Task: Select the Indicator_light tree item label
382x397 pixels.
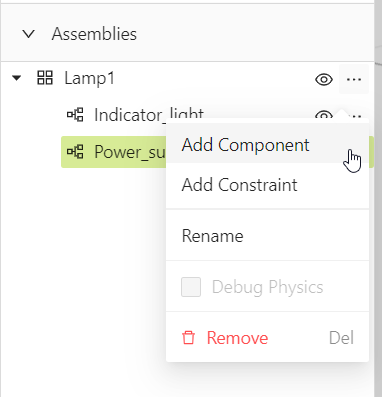Action: coord(149,115)
